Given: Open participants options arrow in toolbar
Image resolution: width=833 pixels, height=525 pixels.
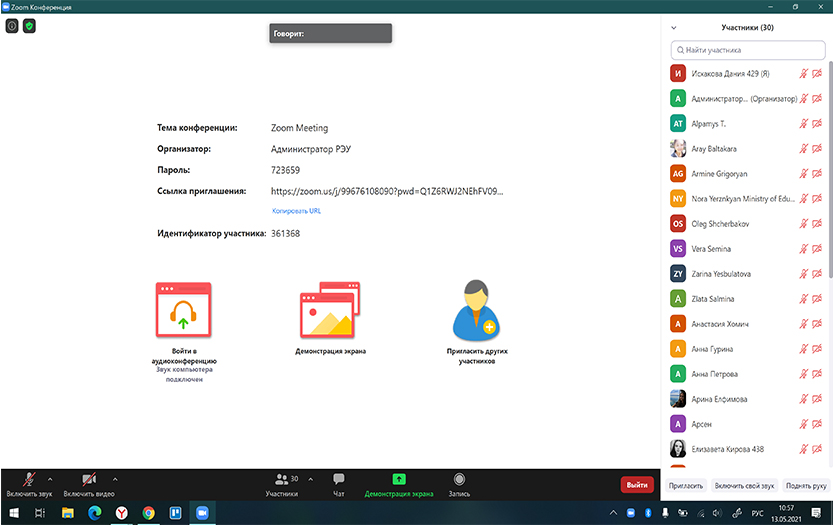Looking at the screenshot, I should tap(311, 479).
